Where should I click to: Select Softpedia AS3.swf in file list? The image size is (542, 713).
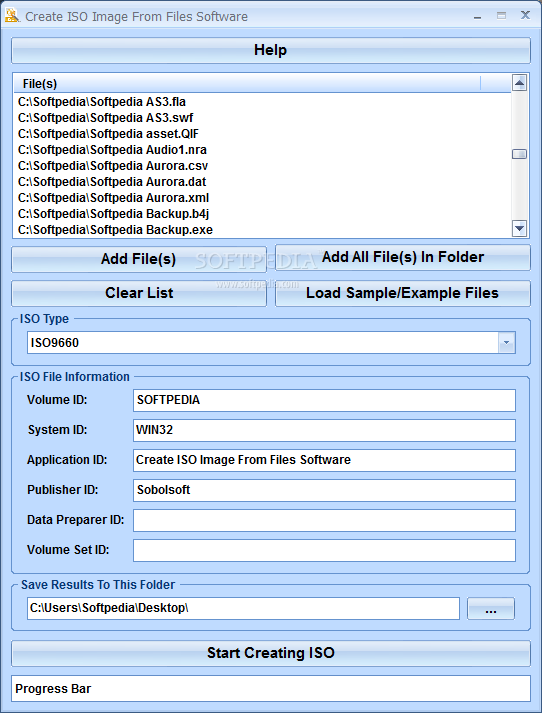pyautogui.click(x=263, y=118)
